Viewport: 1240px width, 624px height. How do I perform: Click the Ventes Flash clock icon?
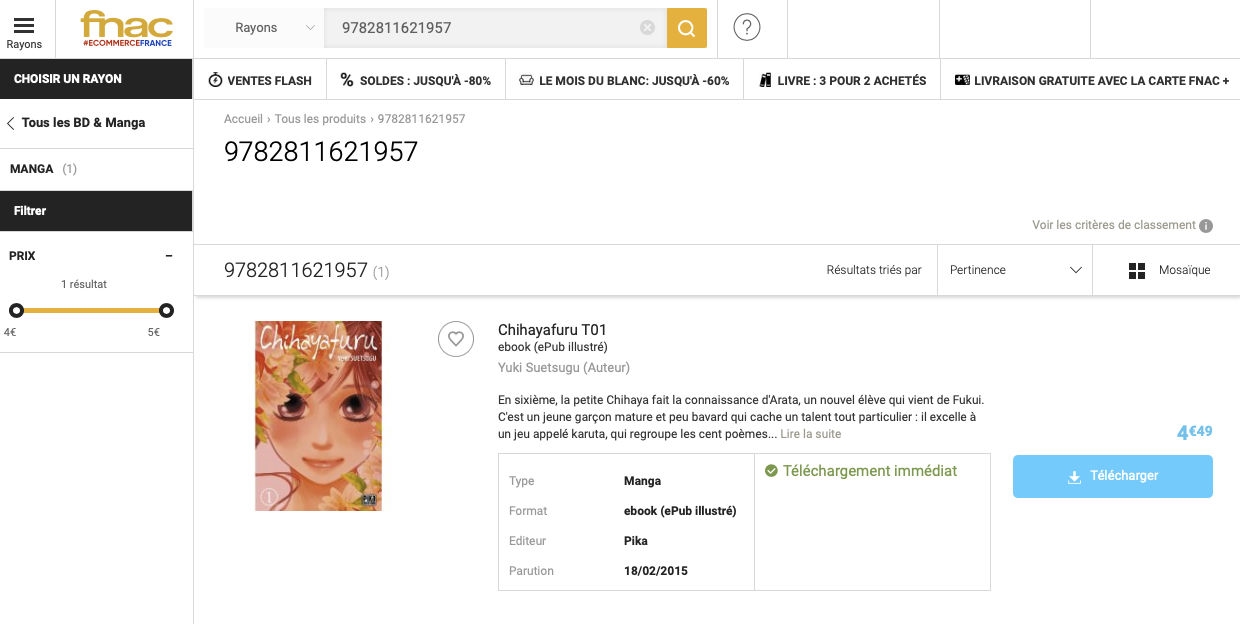click(214, 80)
